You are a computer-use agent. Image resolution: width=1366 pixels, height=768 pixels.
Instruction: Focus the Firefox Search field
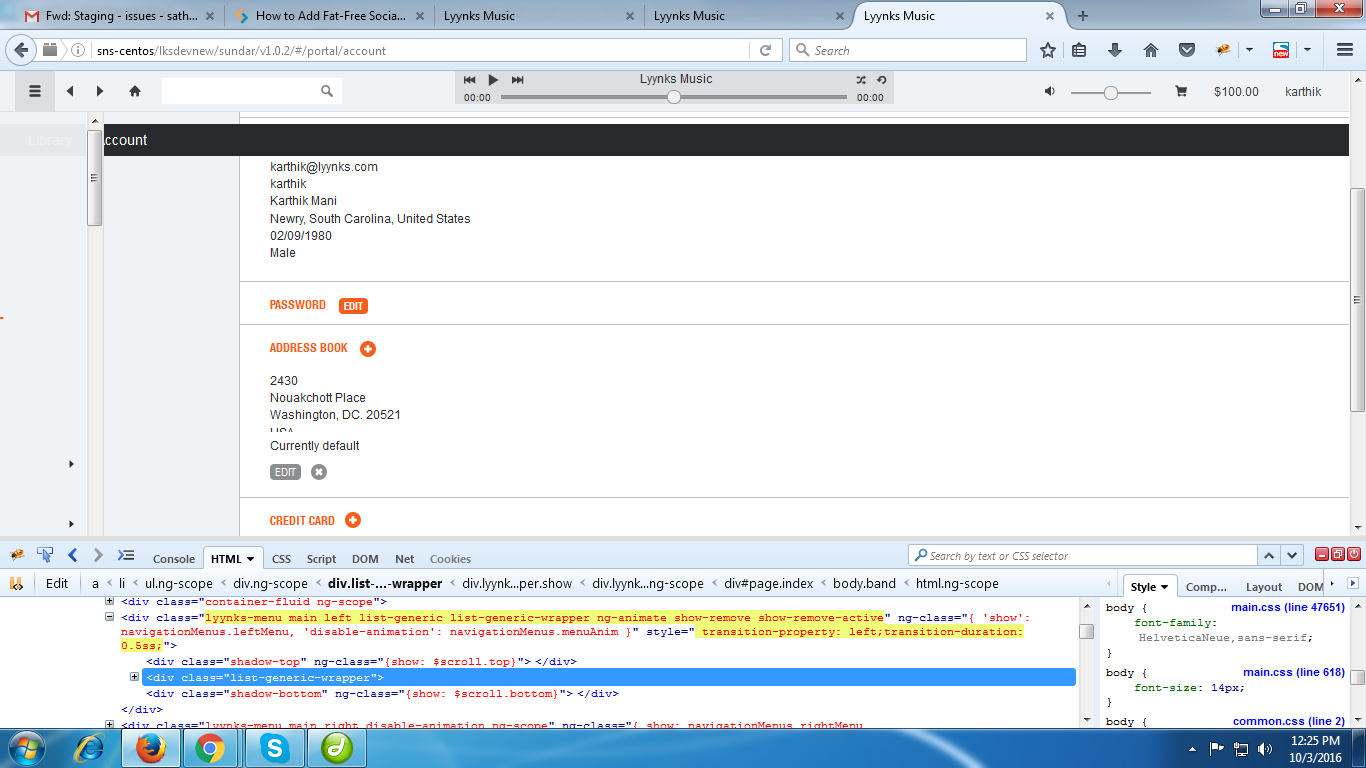pos(908,50)
